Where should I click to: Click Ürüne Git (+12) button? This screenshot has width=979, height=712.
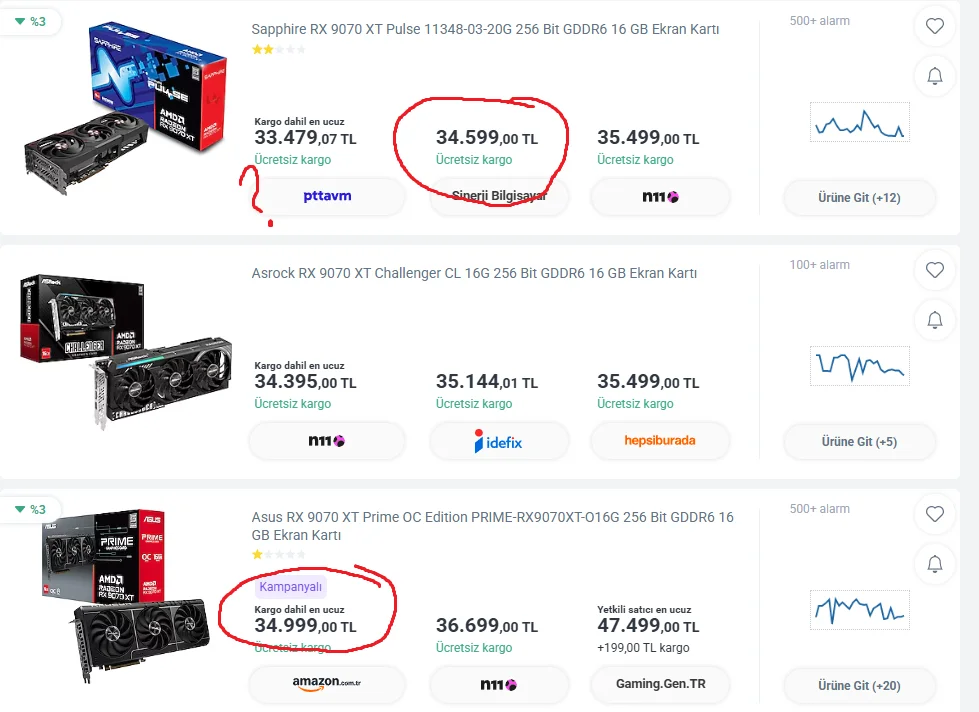(x=859, y=197)
